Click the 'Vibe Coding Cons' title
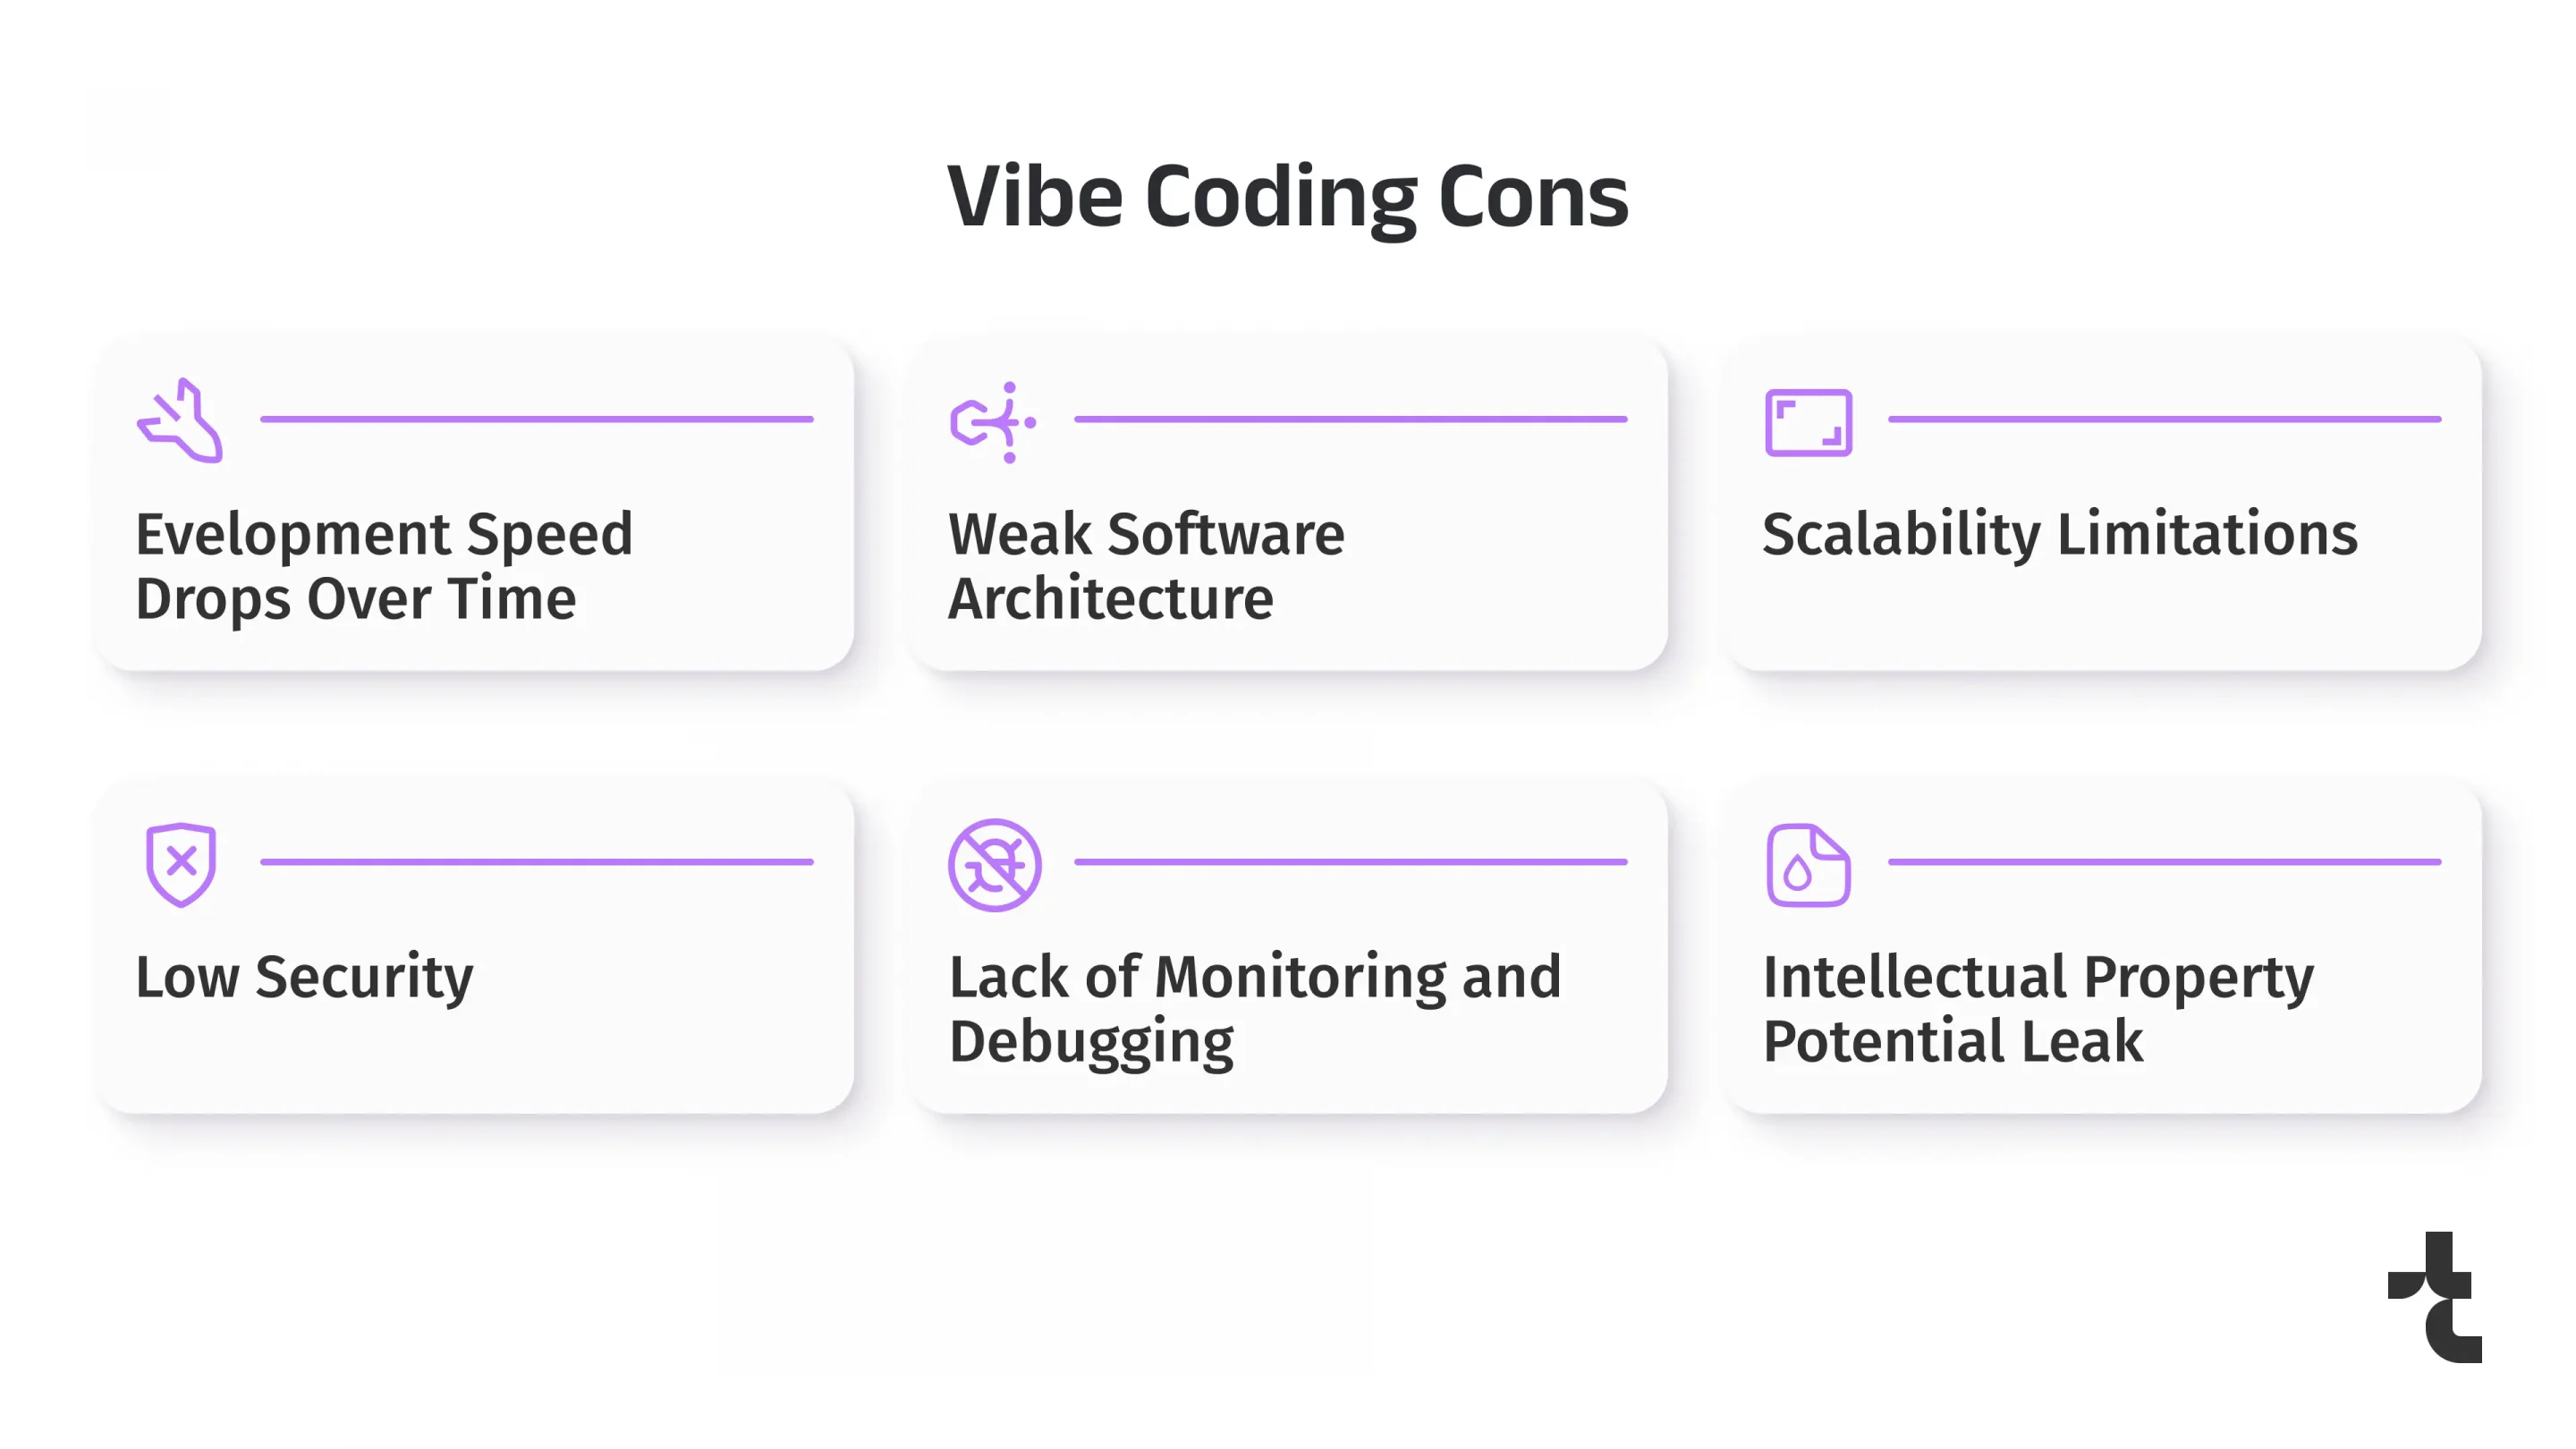This screenshot has height=1449, width=2576. tap(1287, 196)
